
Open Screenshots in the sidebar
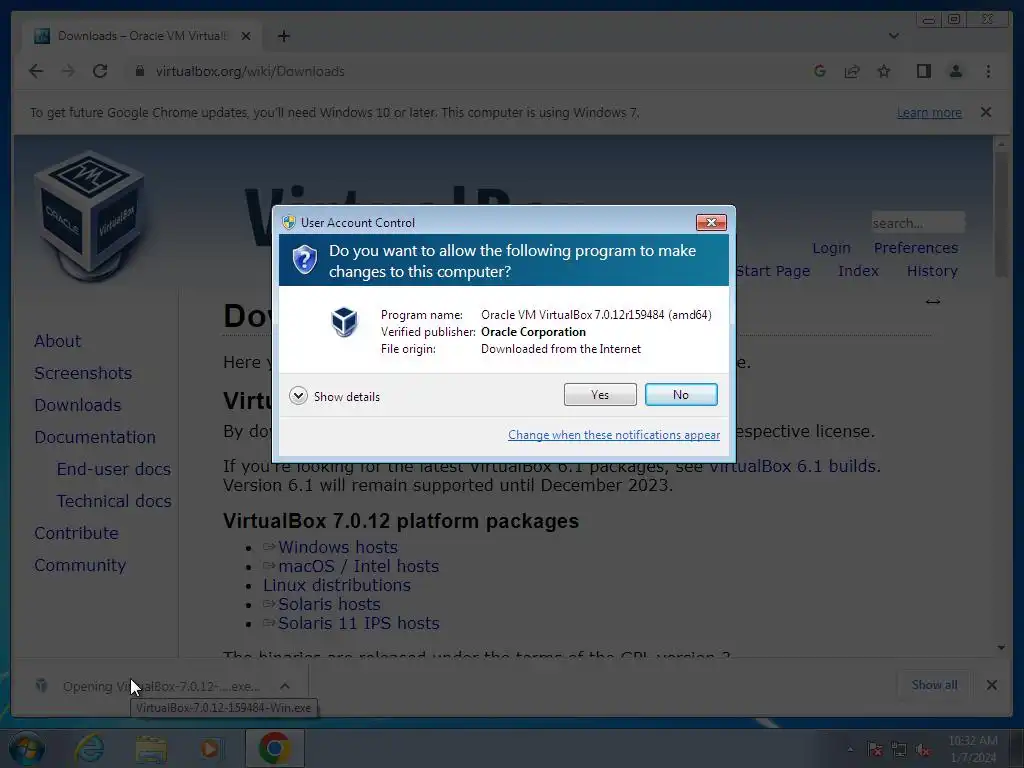83,373
